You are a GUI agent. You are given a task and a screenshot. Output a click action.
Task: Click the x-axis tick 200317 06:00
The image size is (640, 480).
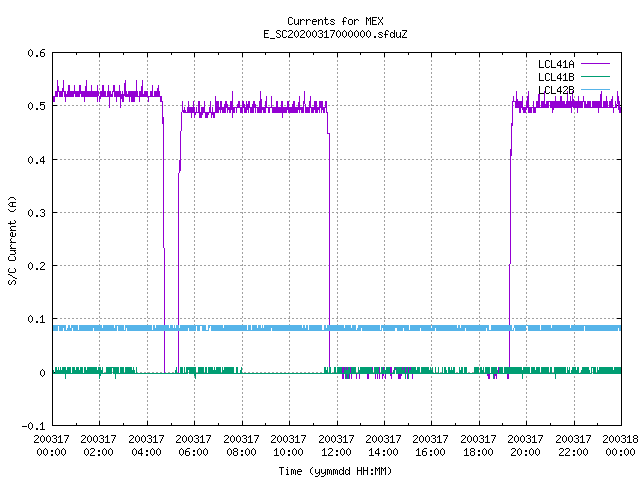click(193, 445)
